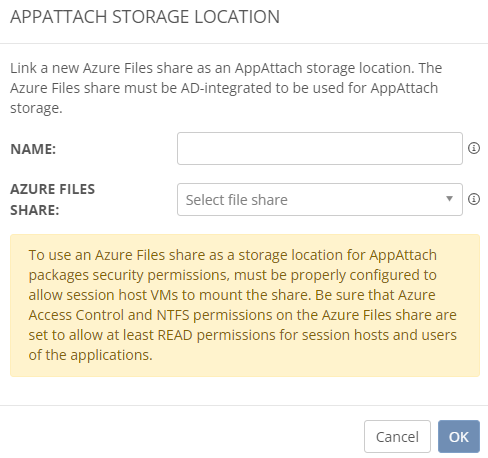This screenshot has width=488, height=458.
Task: Choose the white Cancel button
Action: [x=397, y=436]
